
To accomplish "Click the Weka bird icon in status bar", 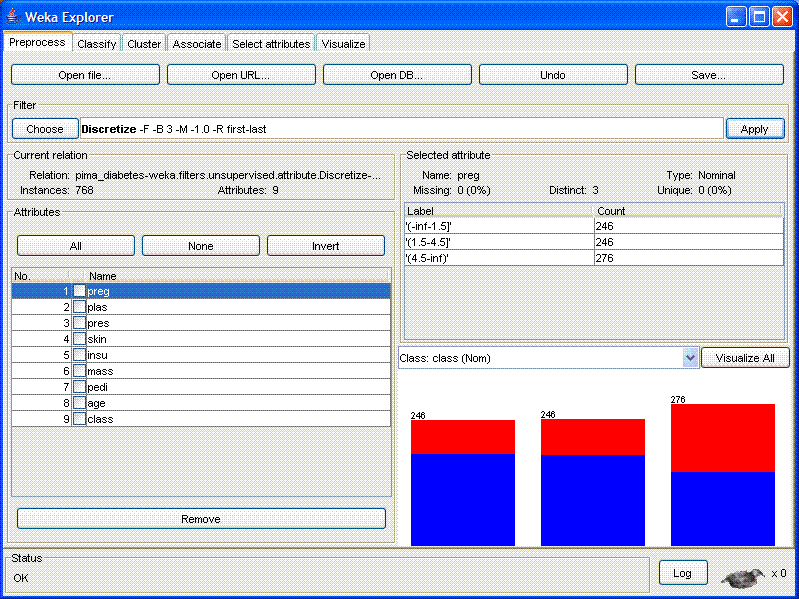I will coord(743,575).
